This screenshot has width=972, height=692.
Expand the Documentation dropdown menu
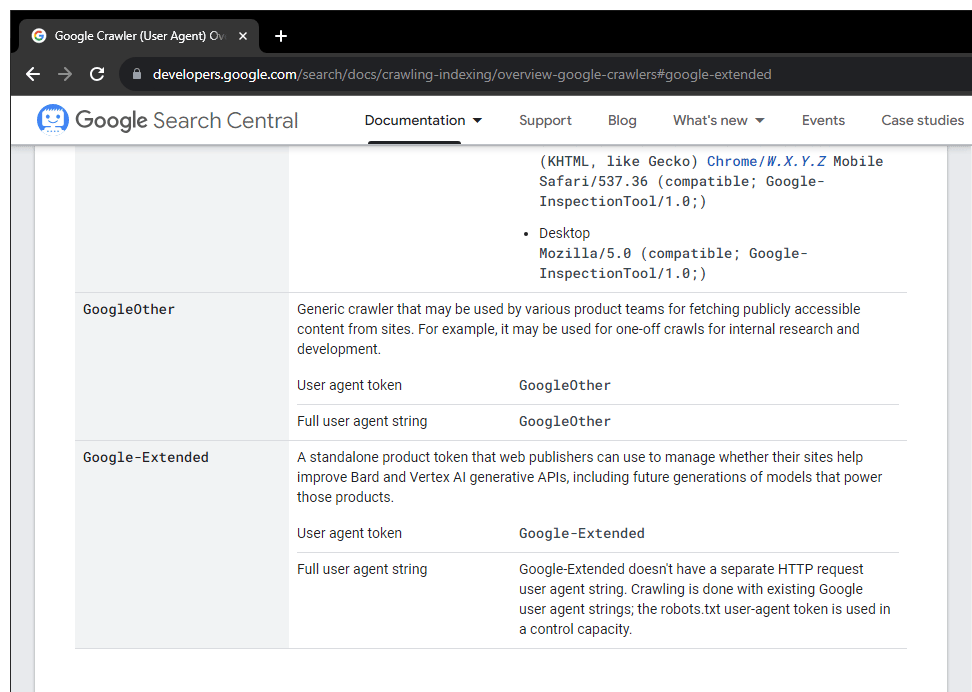pos(423,120)
